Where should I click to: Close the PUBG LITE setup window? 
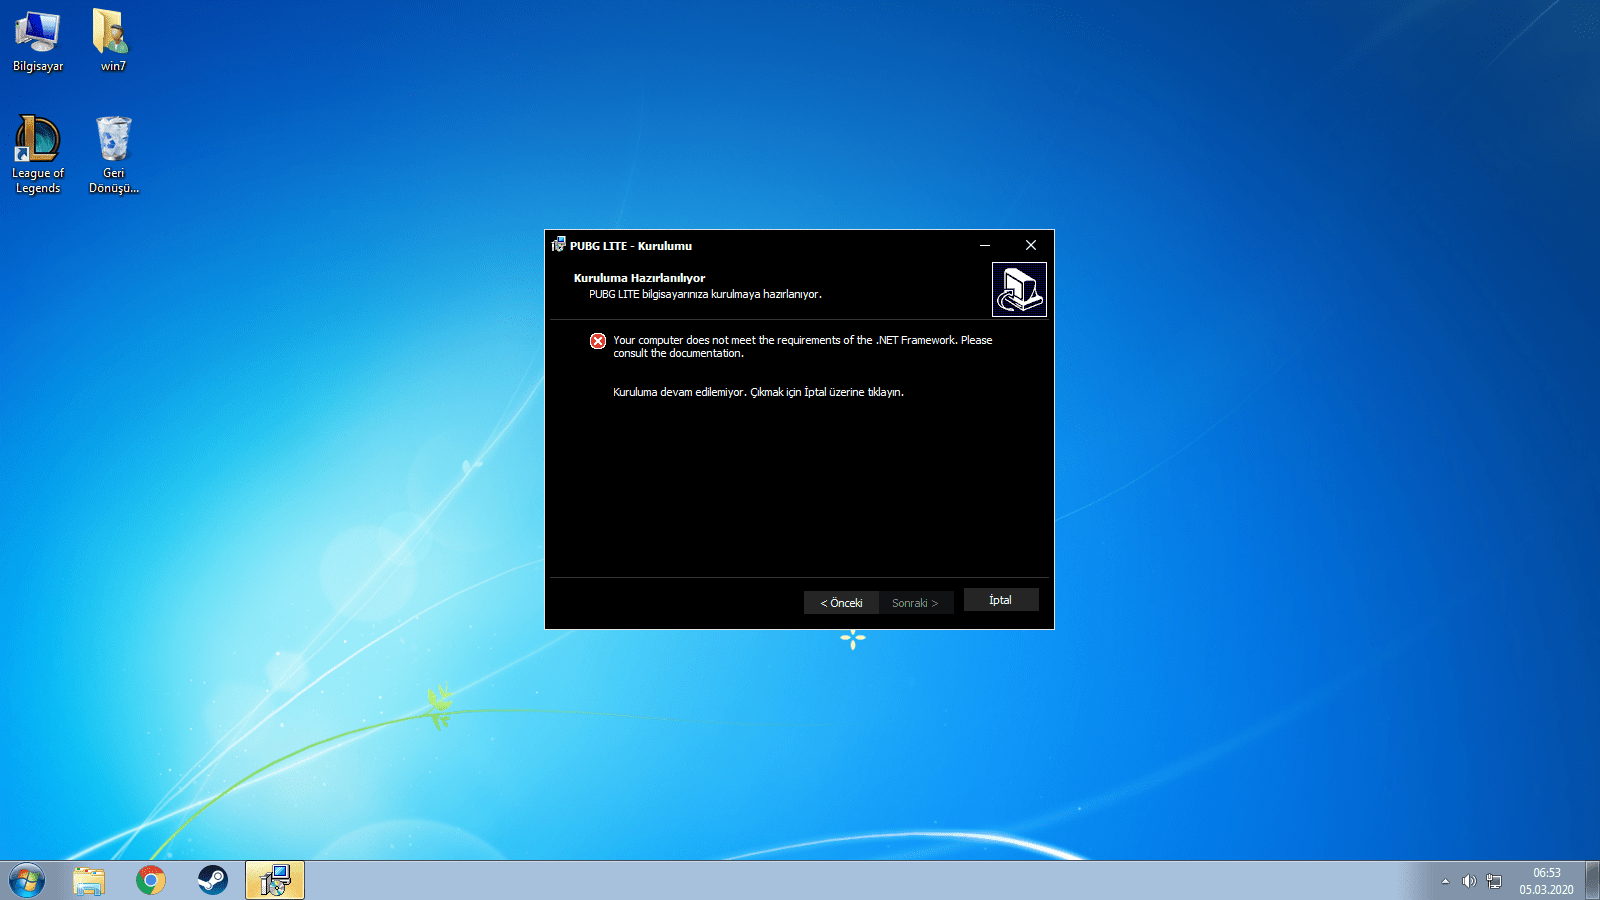1031,245
